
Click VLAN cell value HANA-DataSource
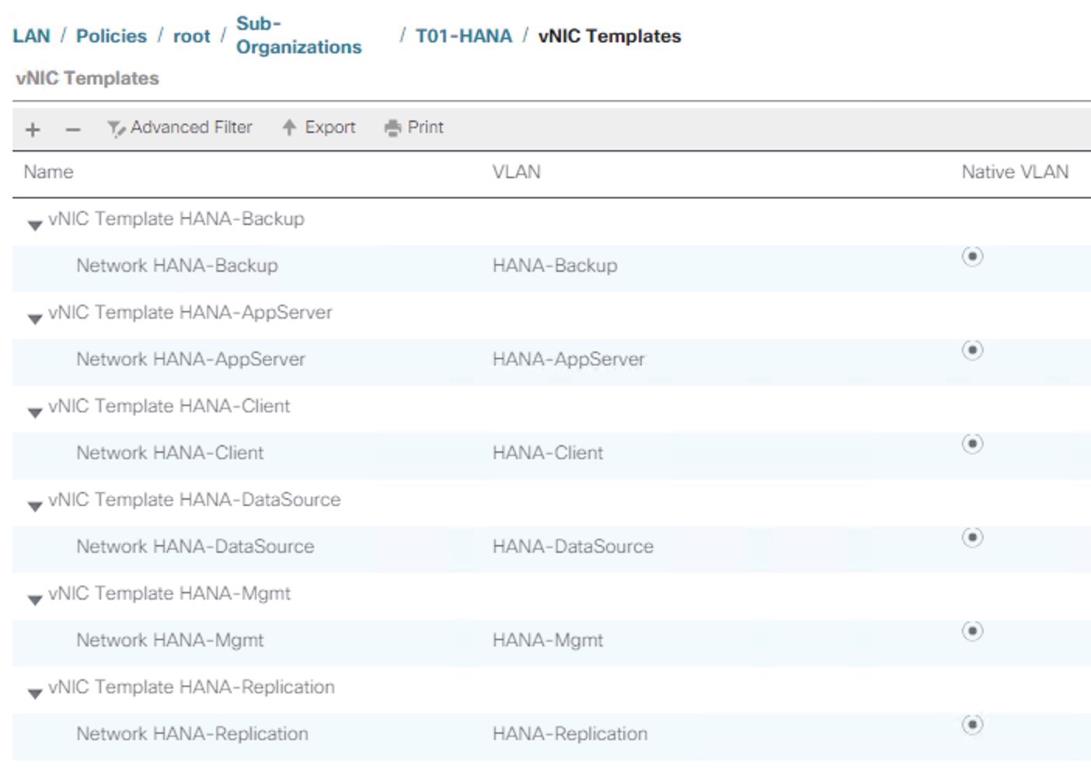click(573, 547)
